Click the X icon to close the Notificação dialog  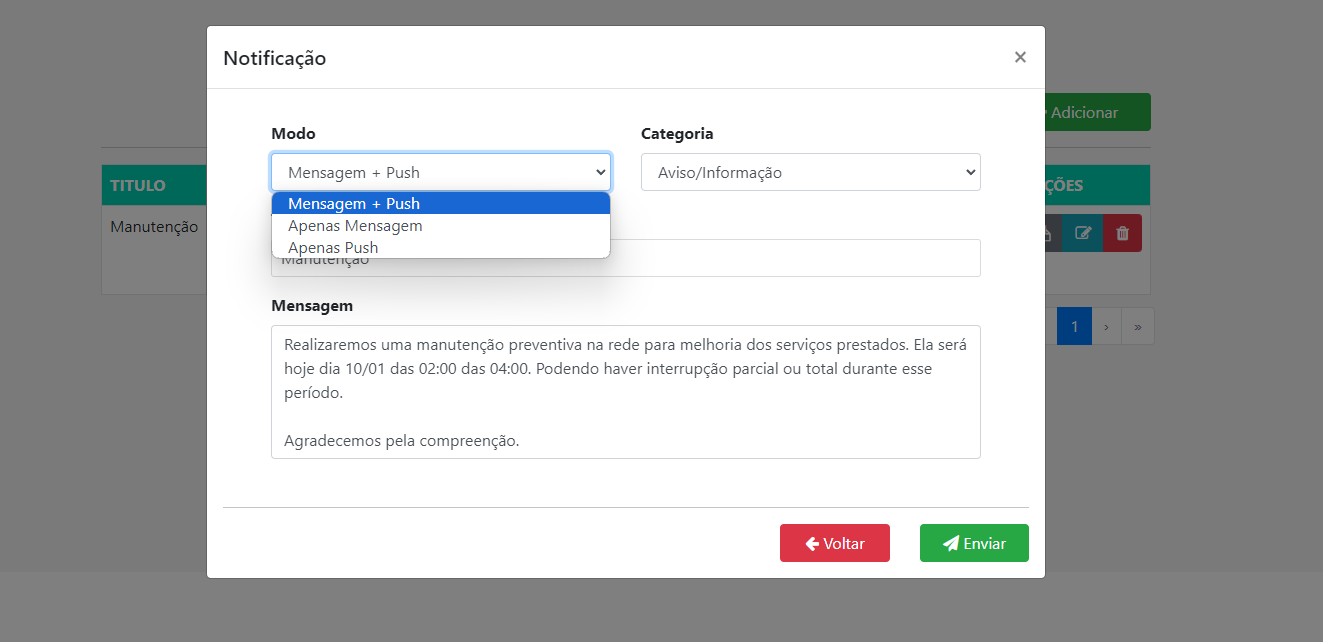tap(1020, 57)
